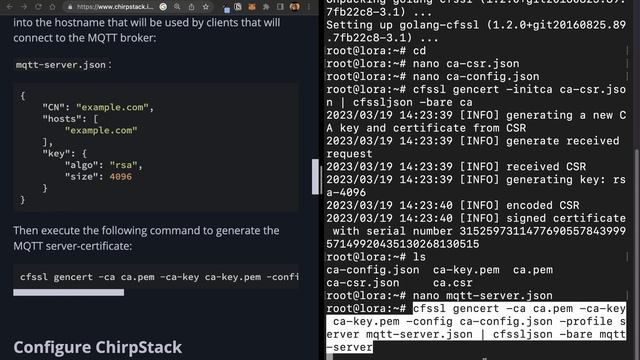
Task: Go back in the browser
Action: tap(10, 7)
